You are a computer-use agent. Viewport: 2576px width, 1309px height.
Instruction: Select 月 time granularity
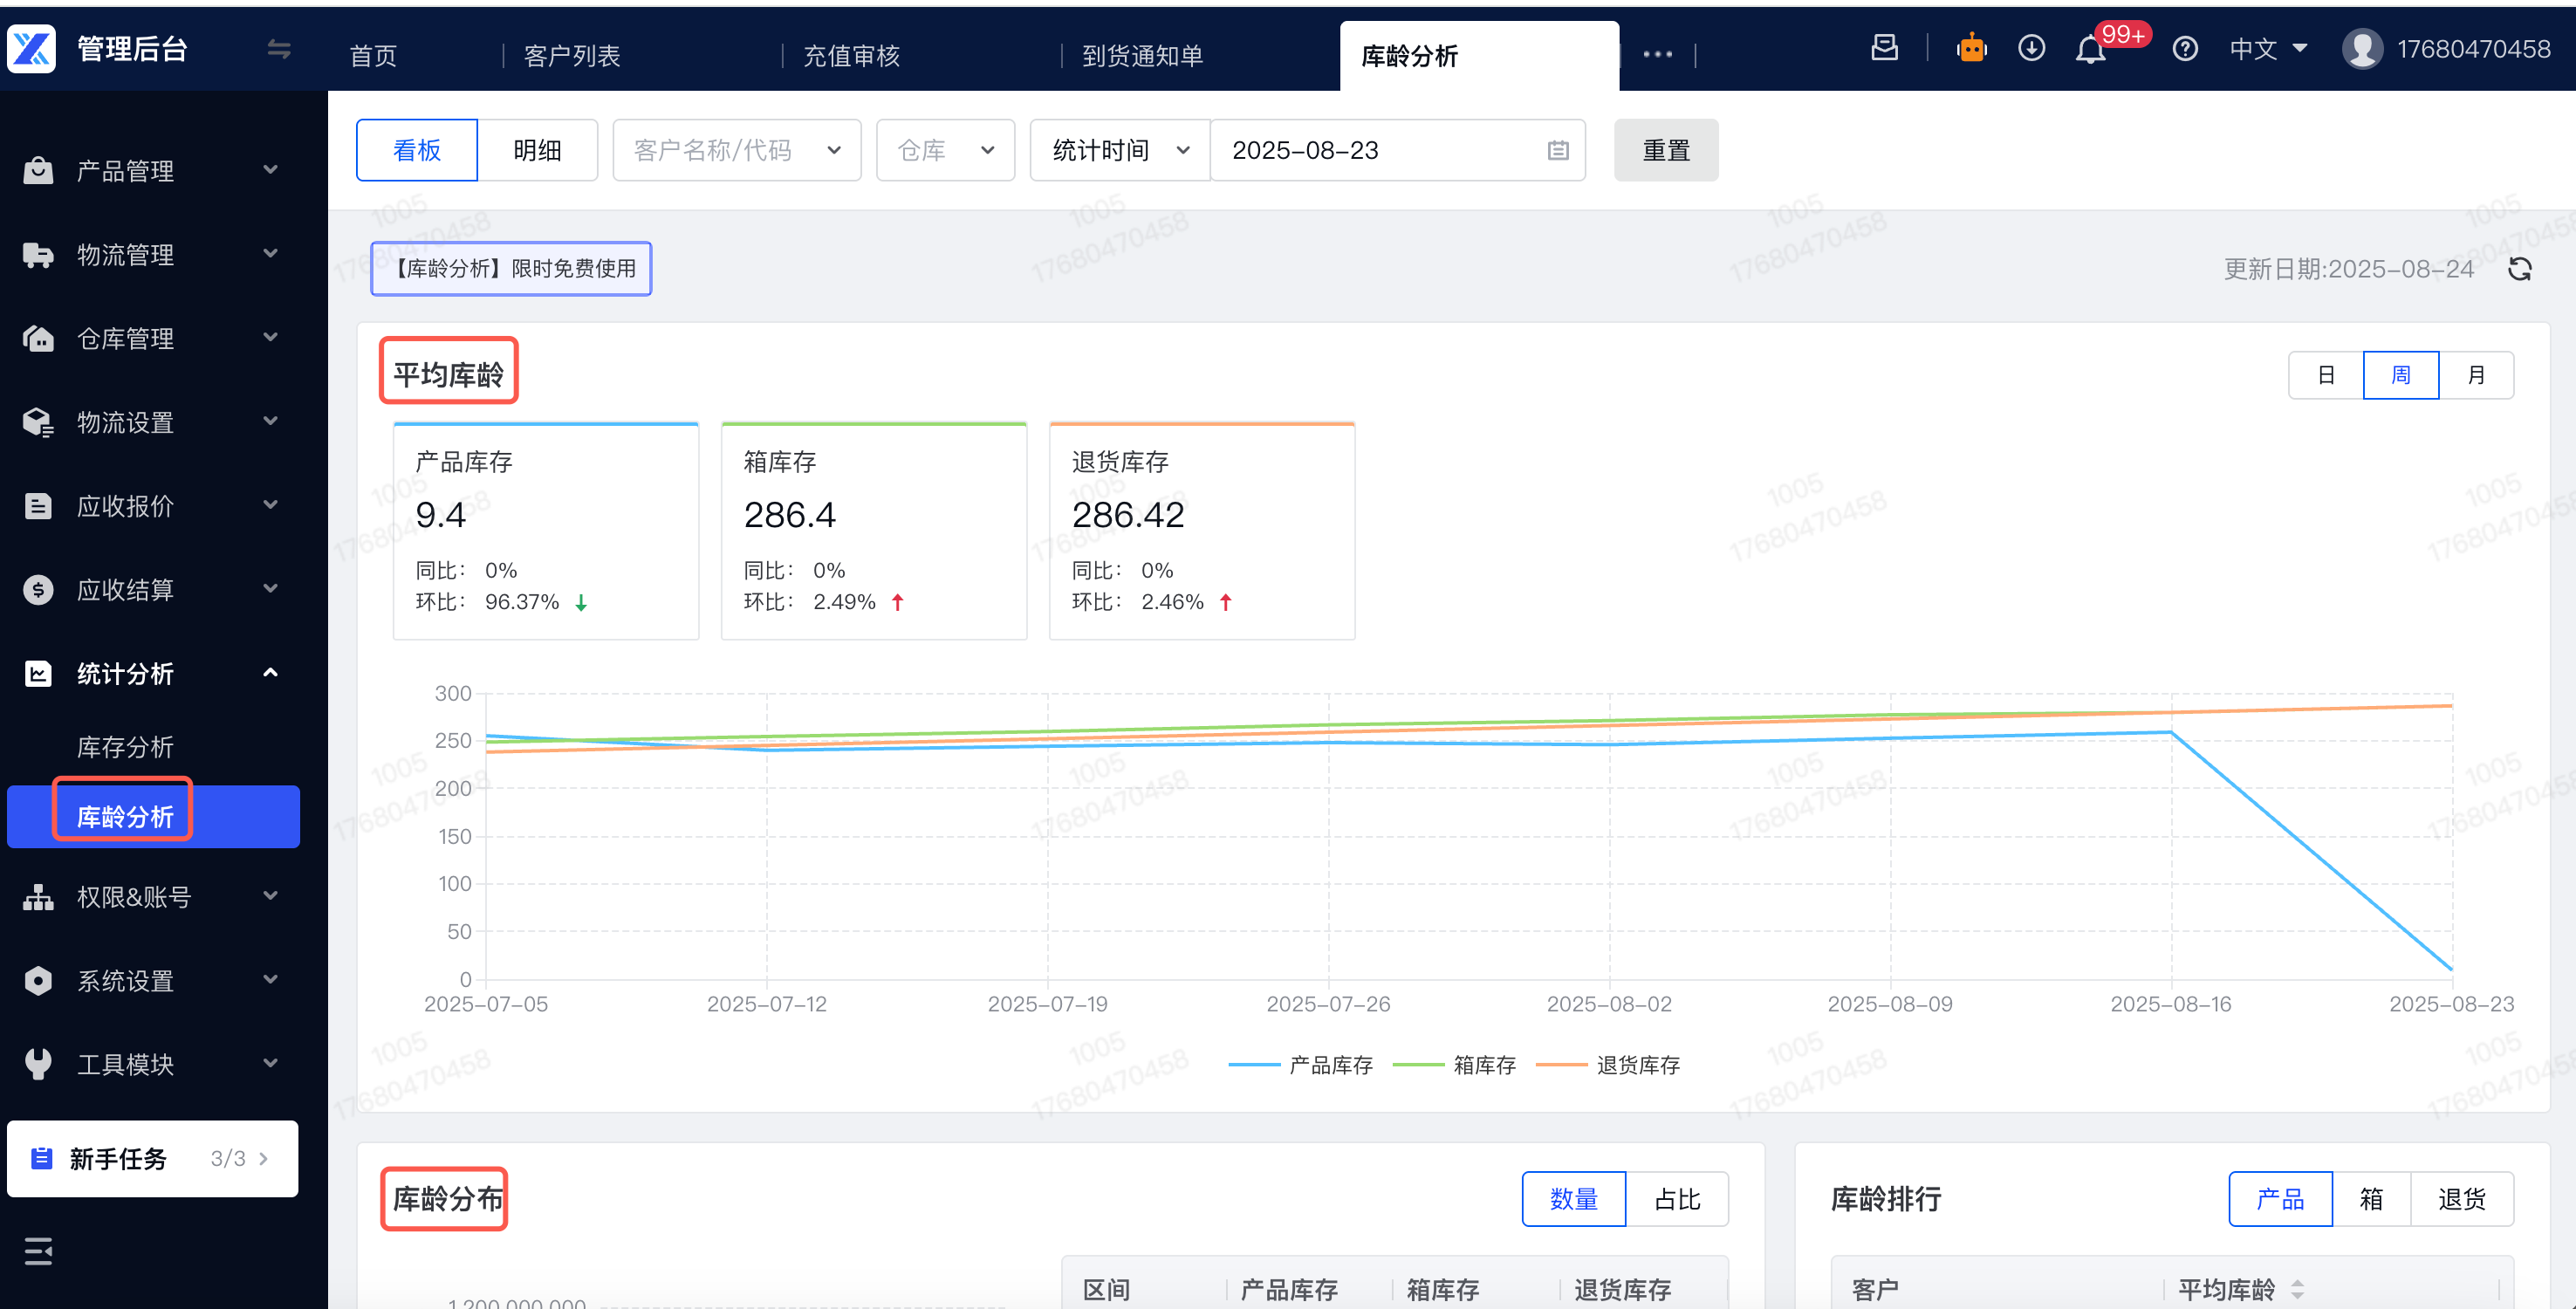point(2476,376)
